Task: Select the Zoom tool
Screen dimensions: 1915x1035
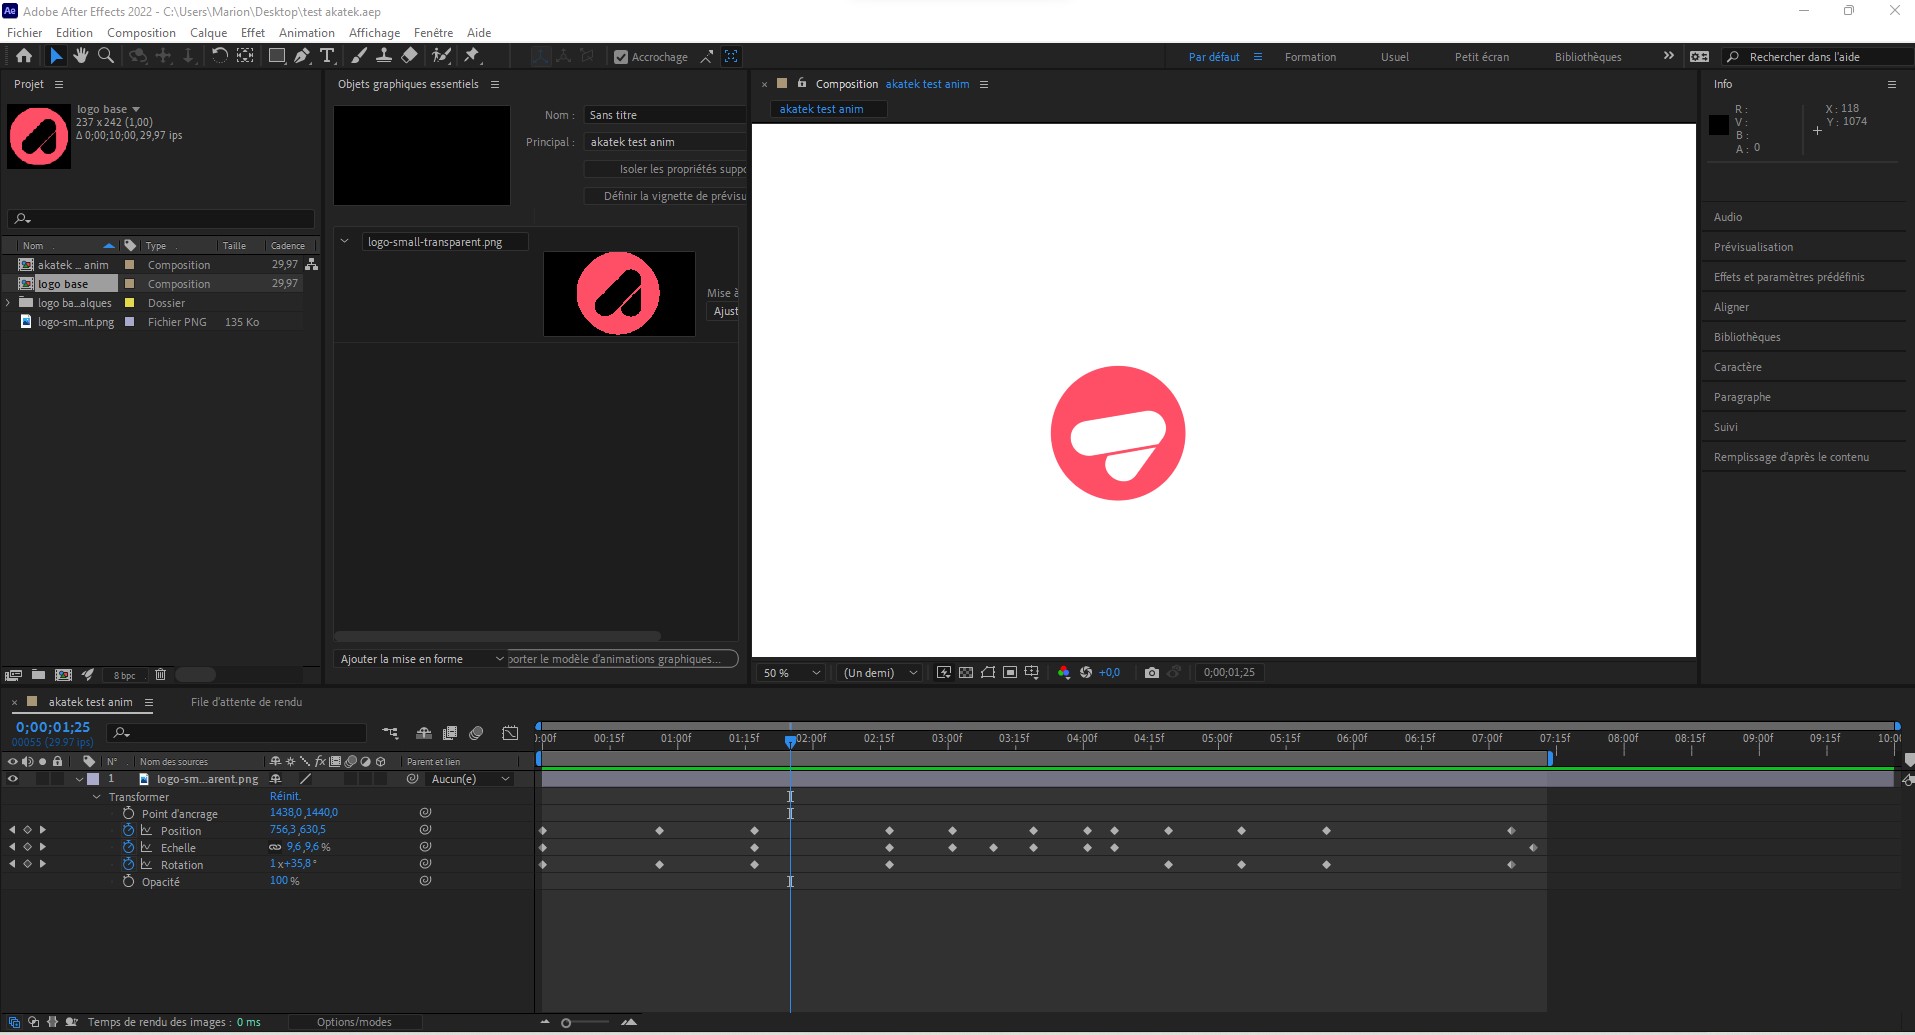Action: point(106,56)
